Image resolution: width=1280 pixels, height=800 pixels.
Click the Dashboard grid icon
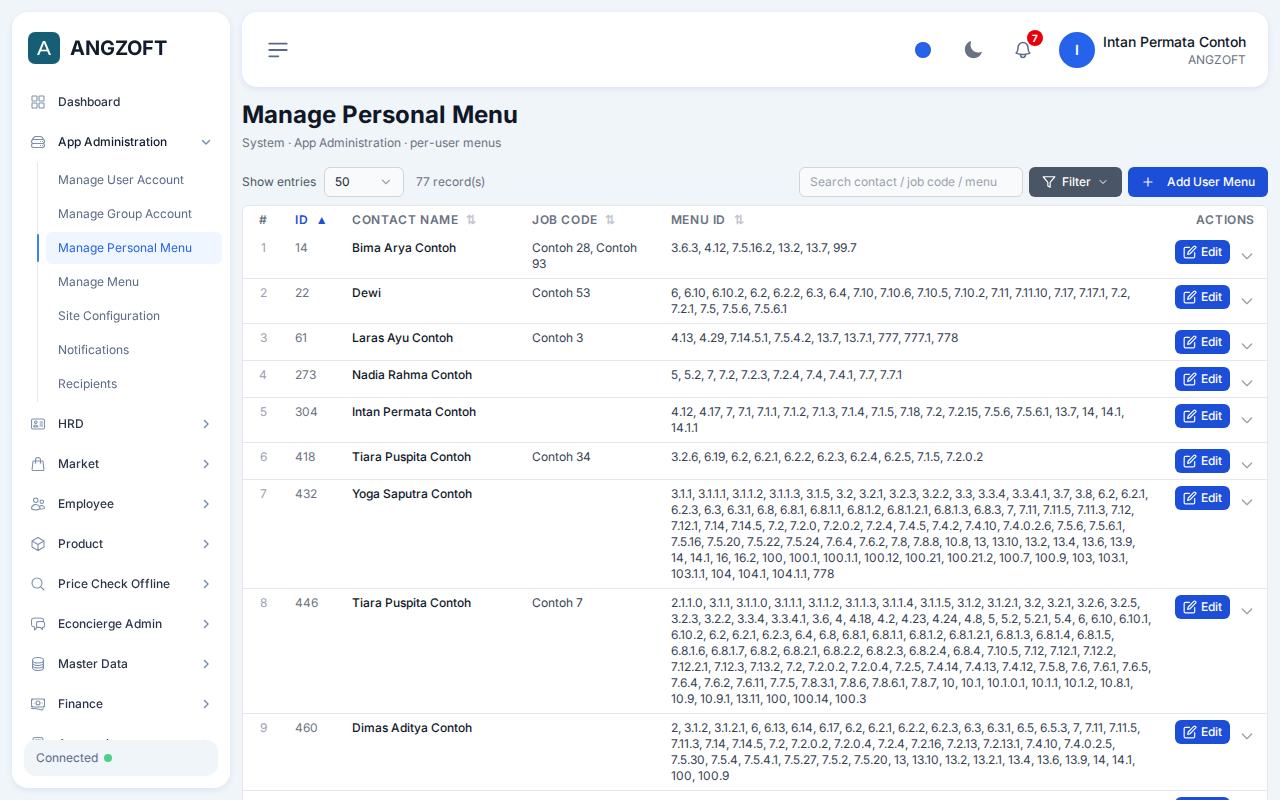click(x=38, y=102)
